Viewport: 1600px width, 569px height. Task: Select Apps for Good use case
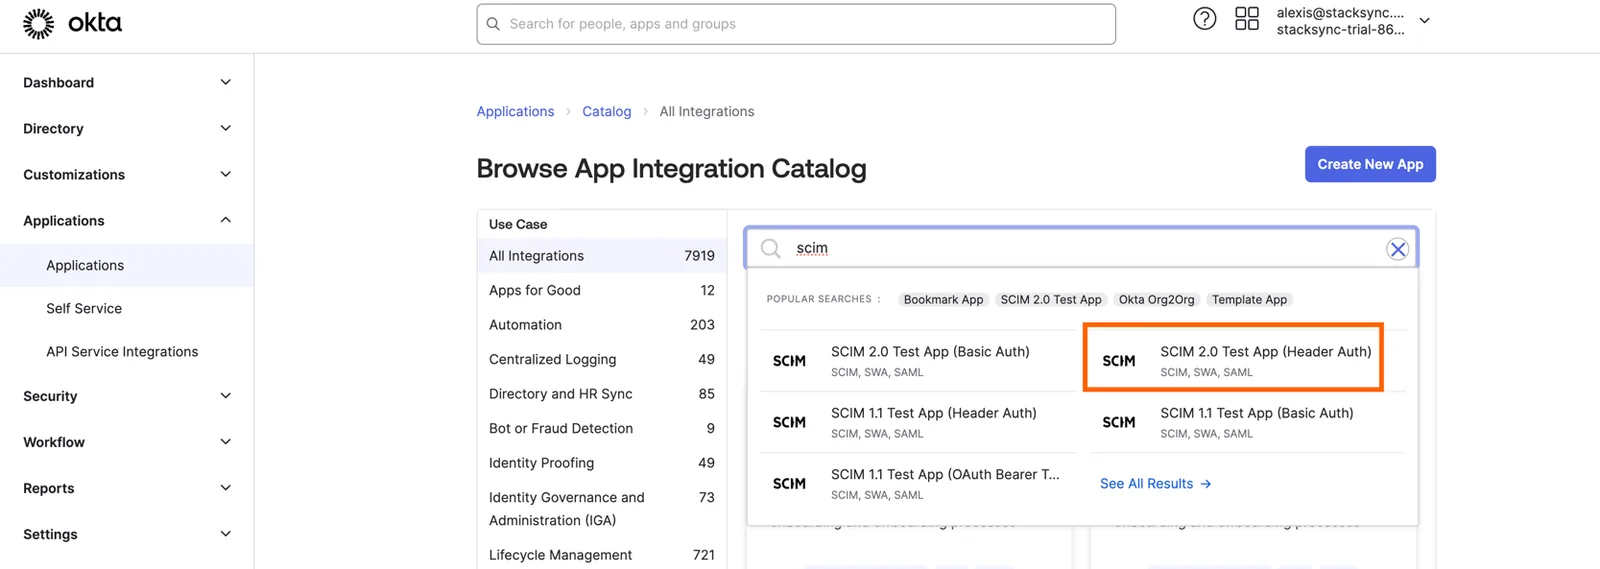click(601, 290)
